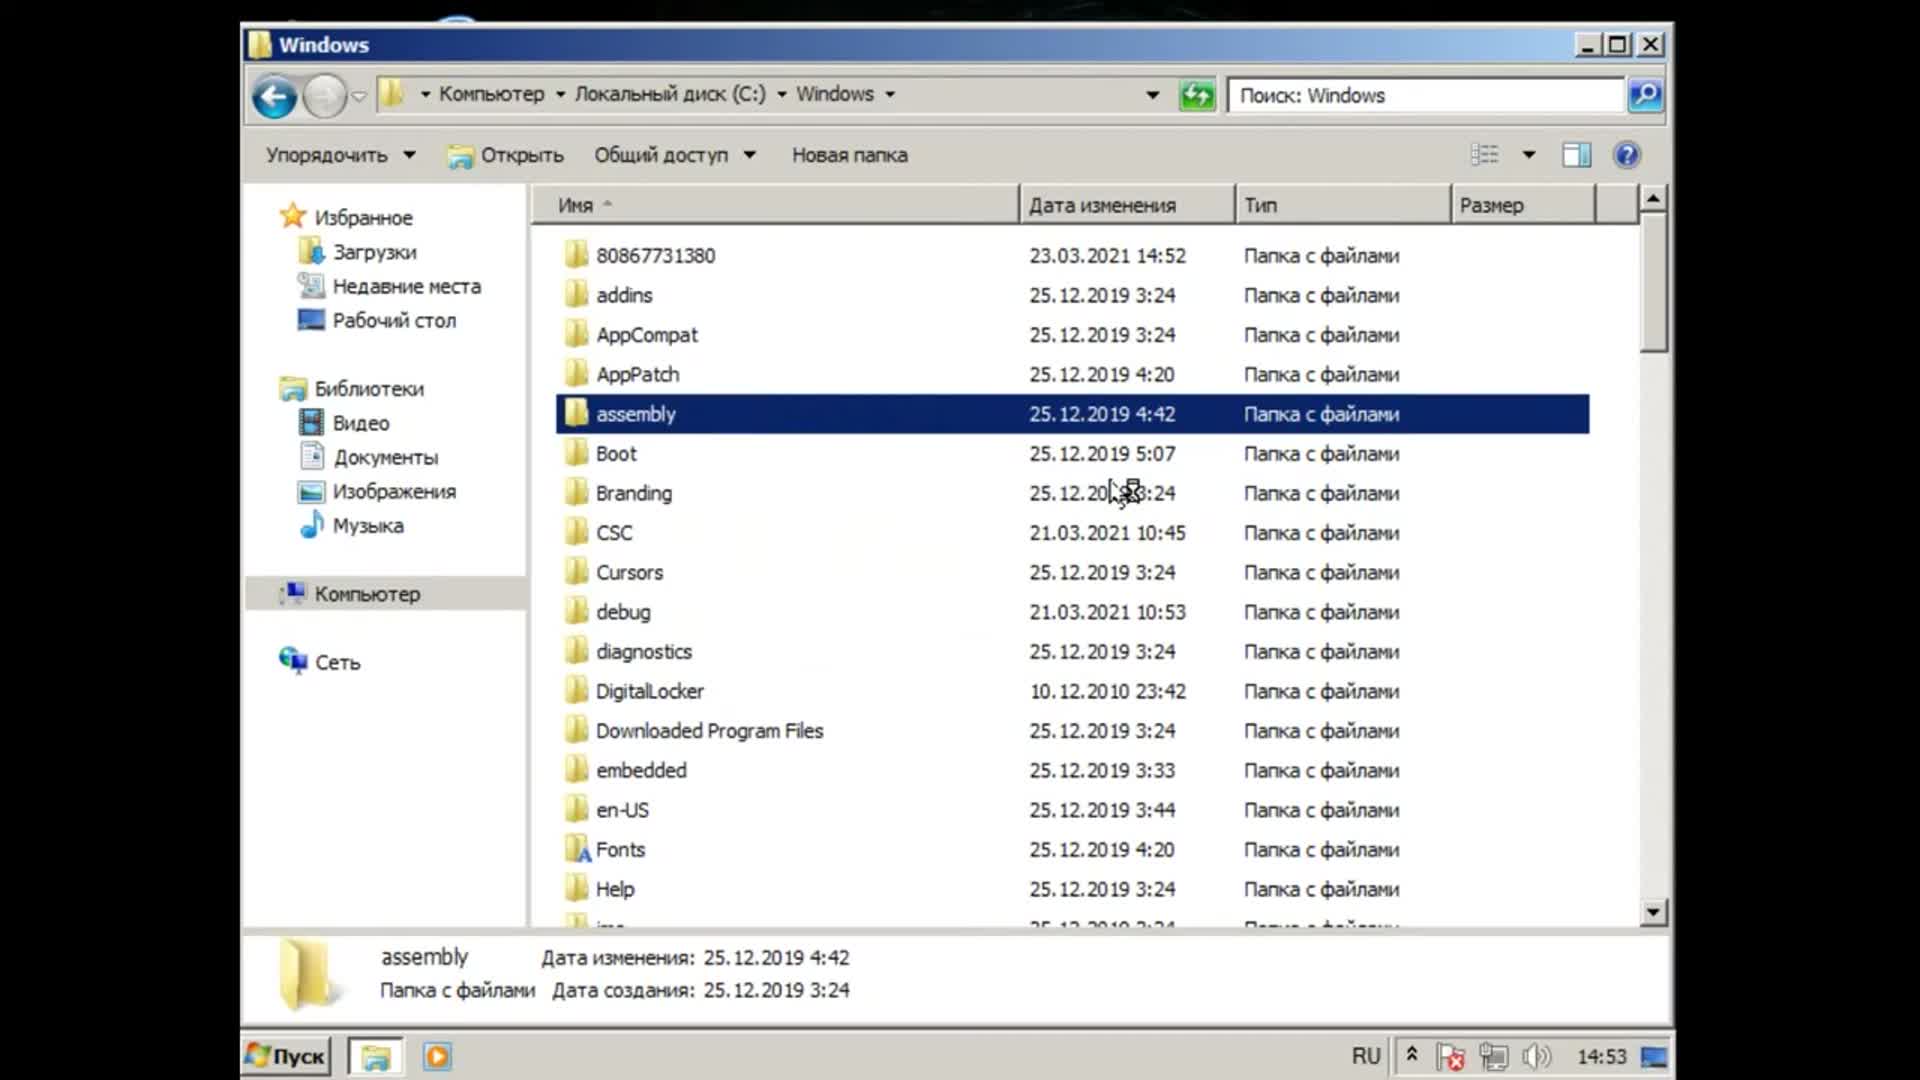
Task: Open recent pages dropdown next to Forward button
Action: point(359,96)
